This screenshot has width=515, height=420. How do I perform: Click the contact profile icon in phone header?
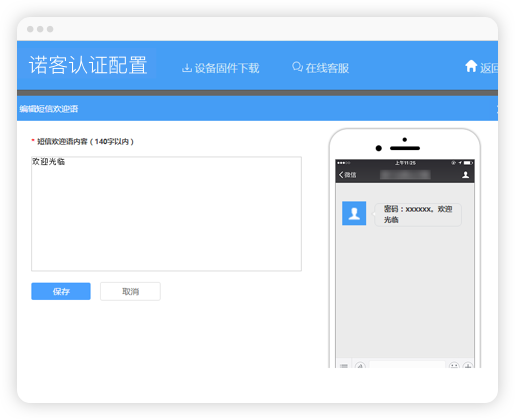[x=465, y=175]
